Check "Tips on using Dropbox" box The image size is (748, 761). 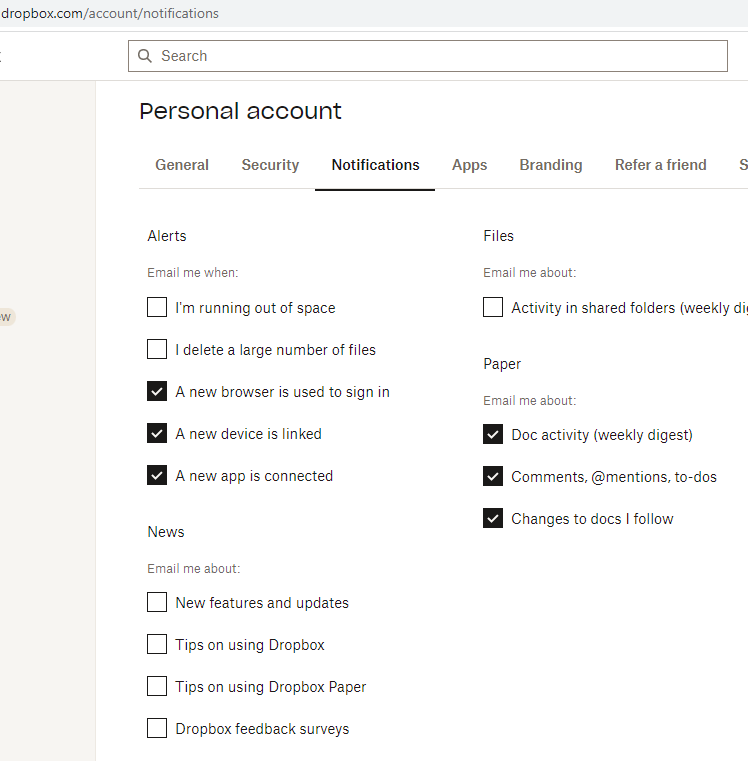click(157, 644)
